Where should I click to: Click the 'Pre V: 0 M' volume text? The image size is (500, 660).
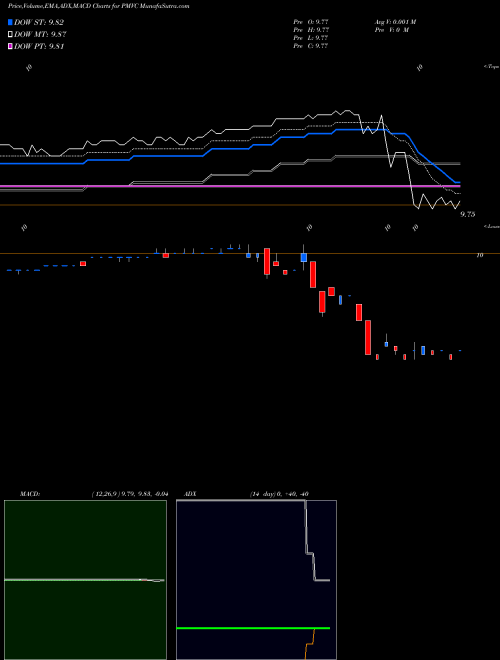point(391,30)
